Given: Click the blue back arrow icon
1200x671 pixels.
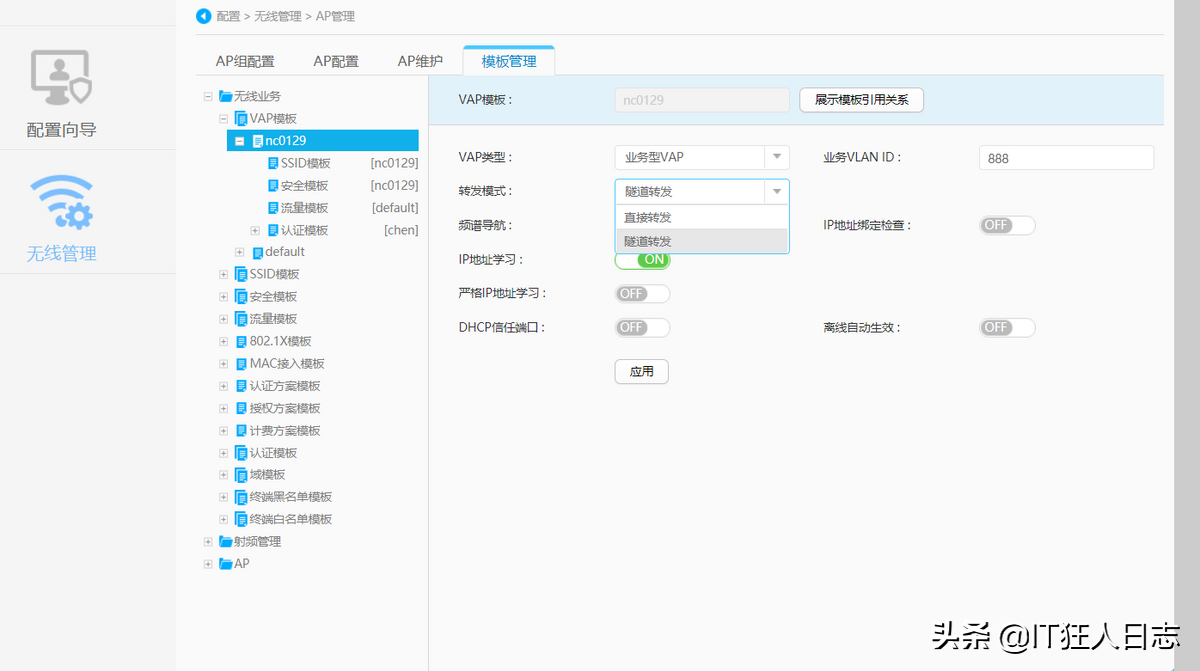Looking at the screenshot, I should click(x=204, y=16).
